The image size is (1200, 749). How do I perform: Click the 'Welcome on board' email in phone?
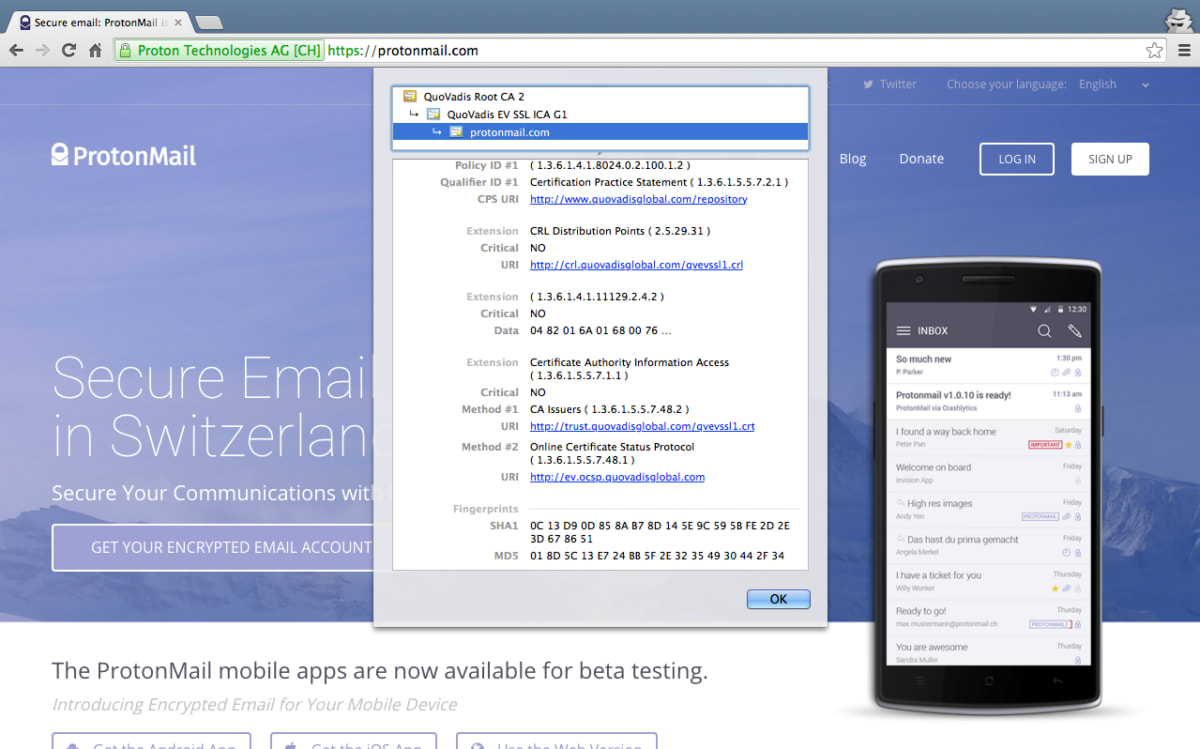[x=988, y=473]
